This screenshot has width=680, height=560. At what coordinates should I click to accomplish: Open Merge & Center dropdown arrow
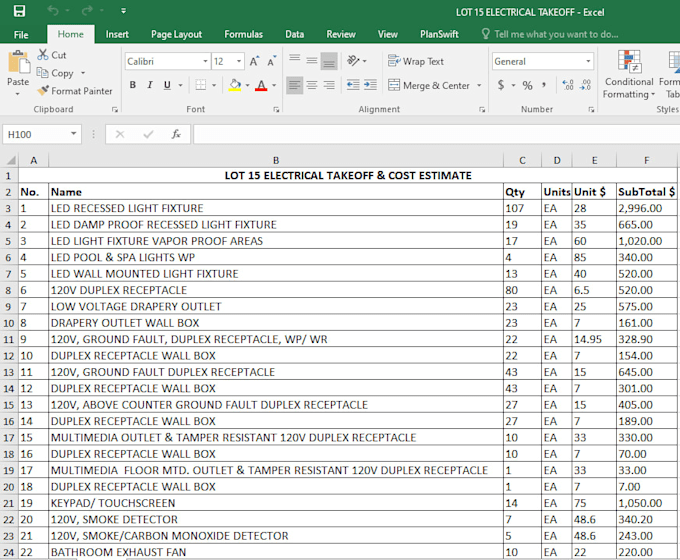pos(479,85)
